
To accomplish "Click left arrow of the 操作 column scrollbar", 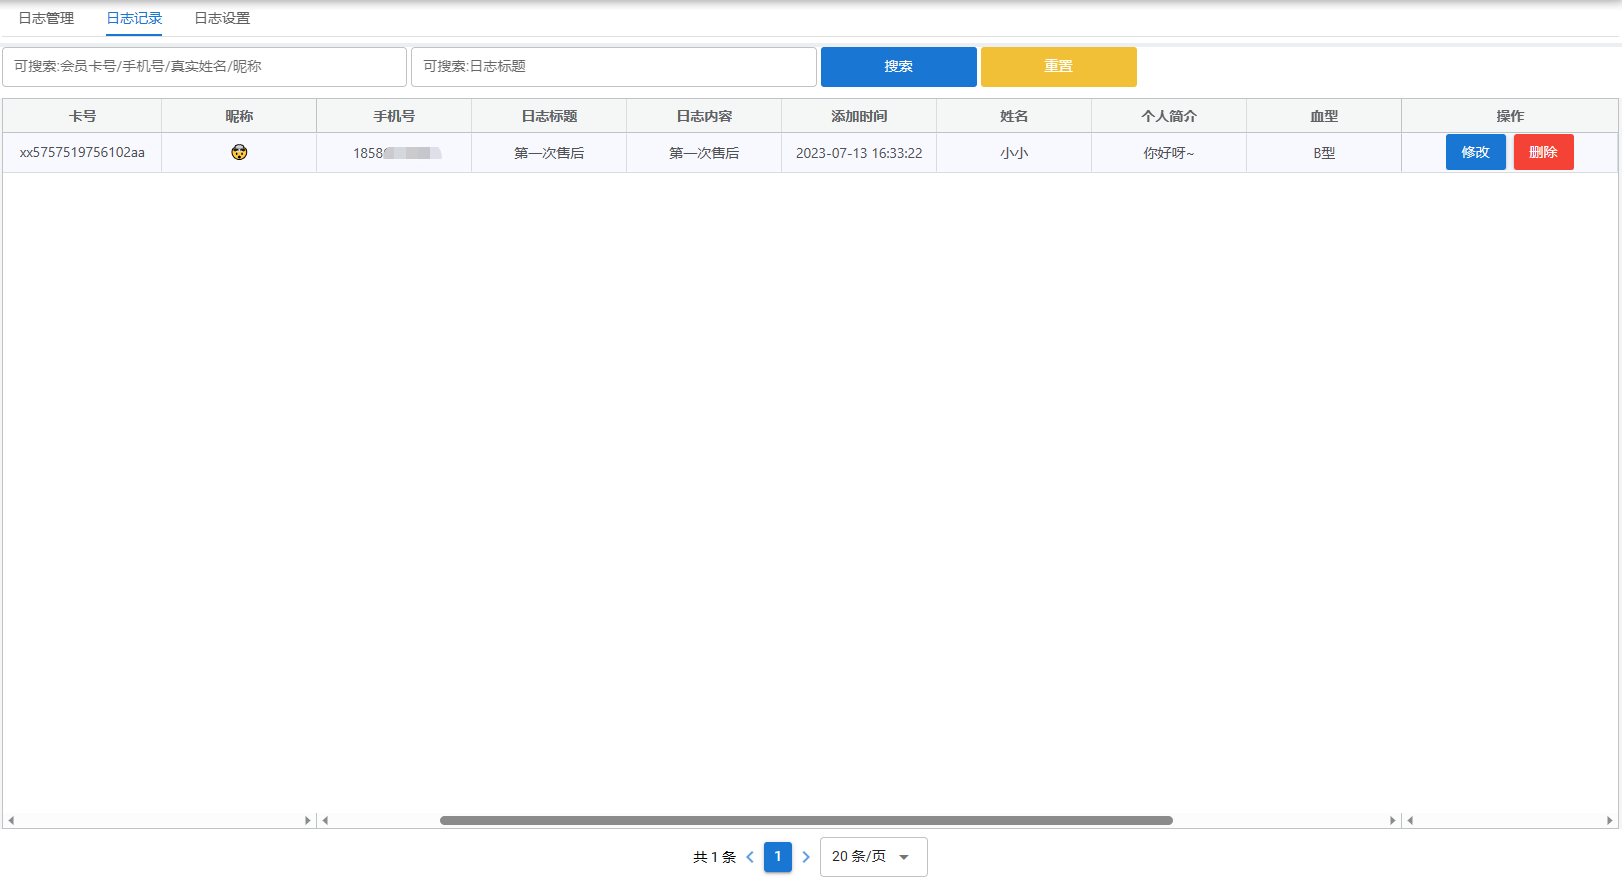I will tap(1410, 820).
